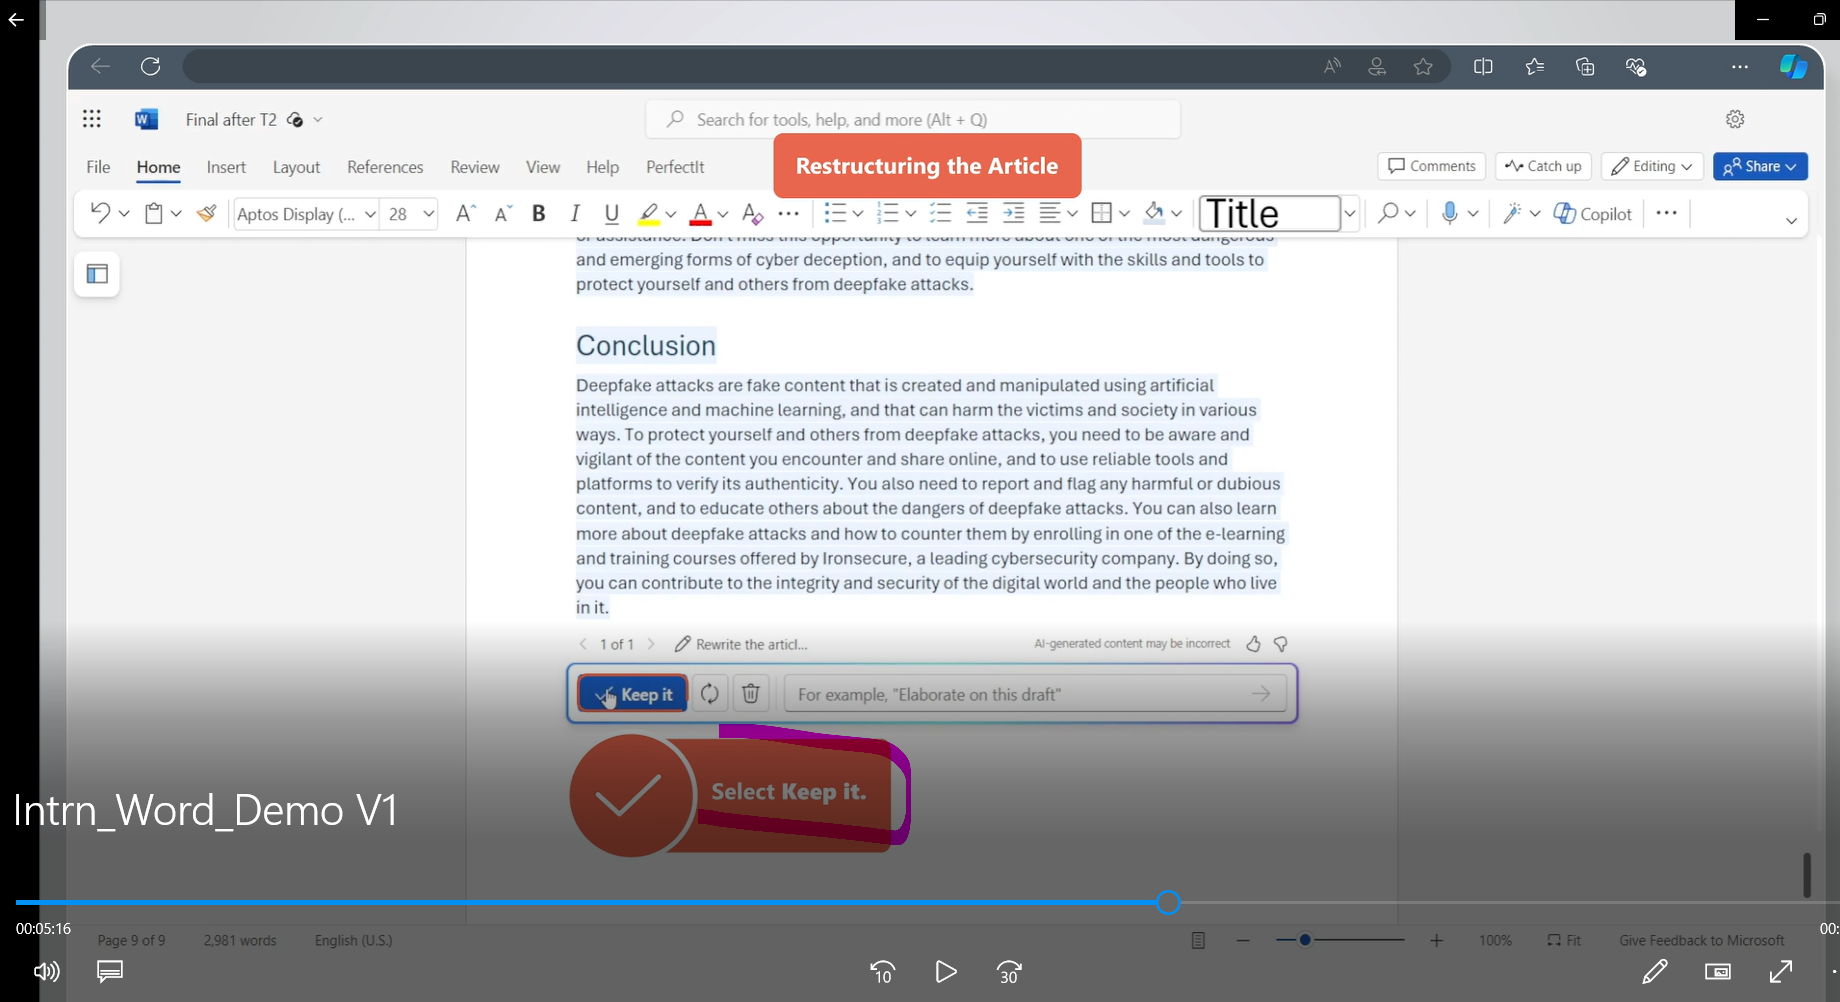
Task: Click the Share button
Action: click(x=1760, y=166)
